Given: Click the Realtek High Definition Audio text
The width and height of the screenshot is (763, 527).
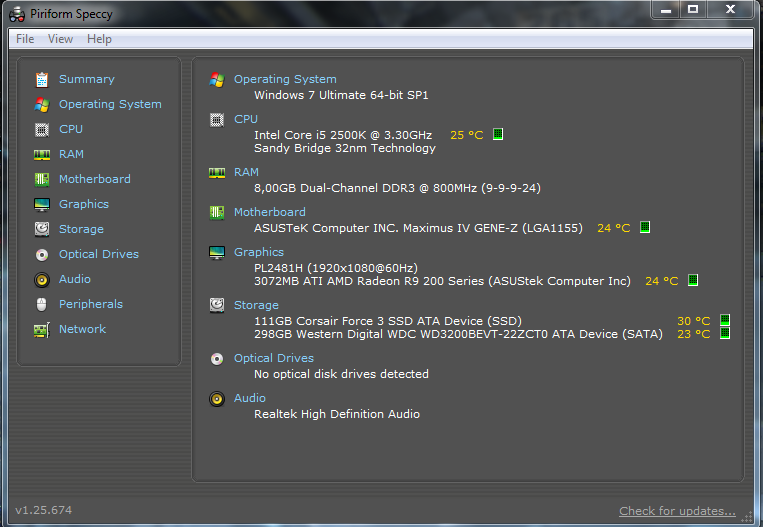Looking at the screenshot, I should (337, 414).
